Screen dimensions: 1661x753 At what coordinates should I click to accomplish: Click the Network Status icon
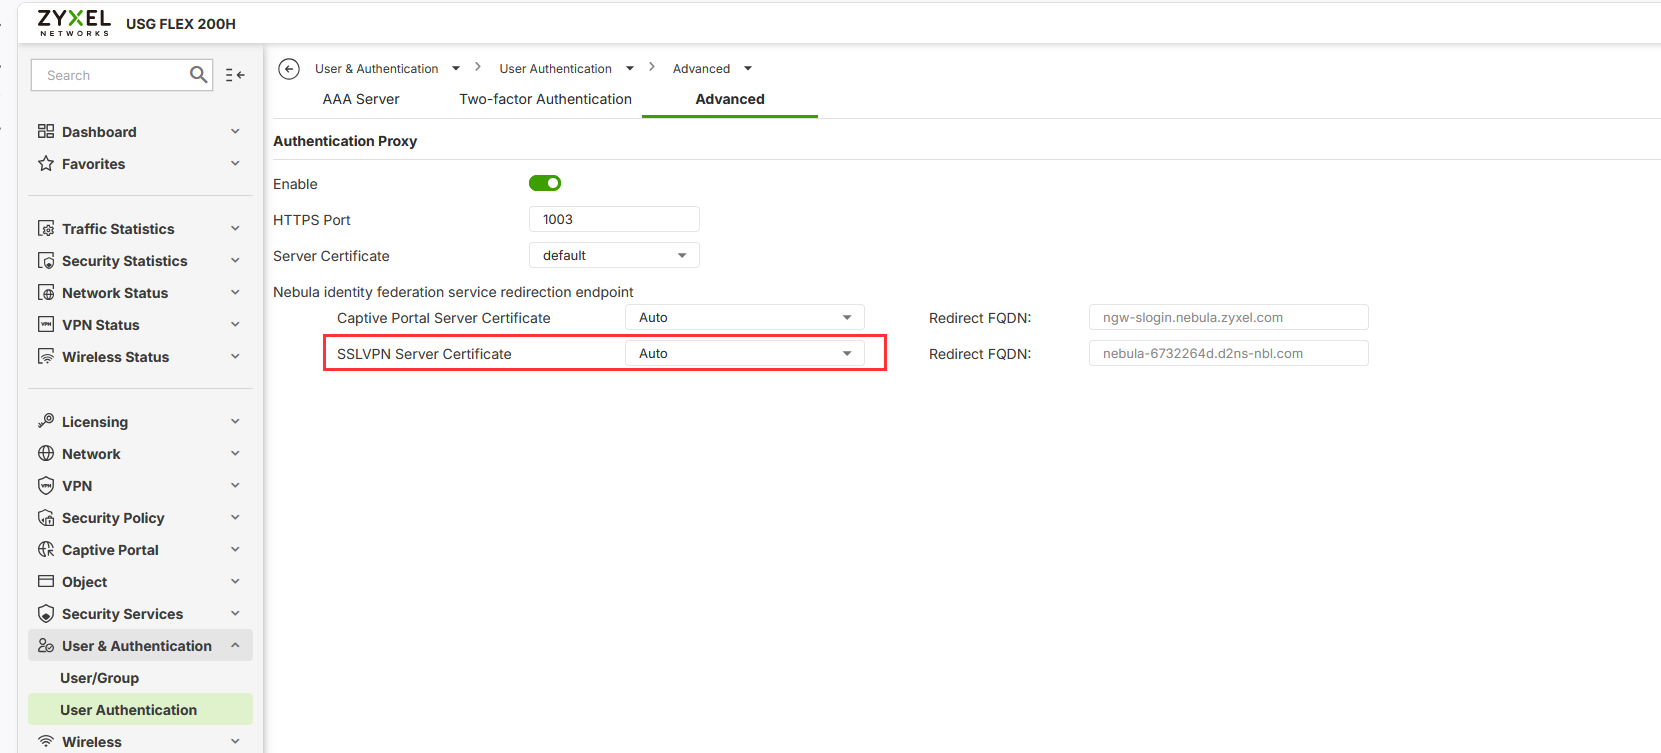[46, 292]
